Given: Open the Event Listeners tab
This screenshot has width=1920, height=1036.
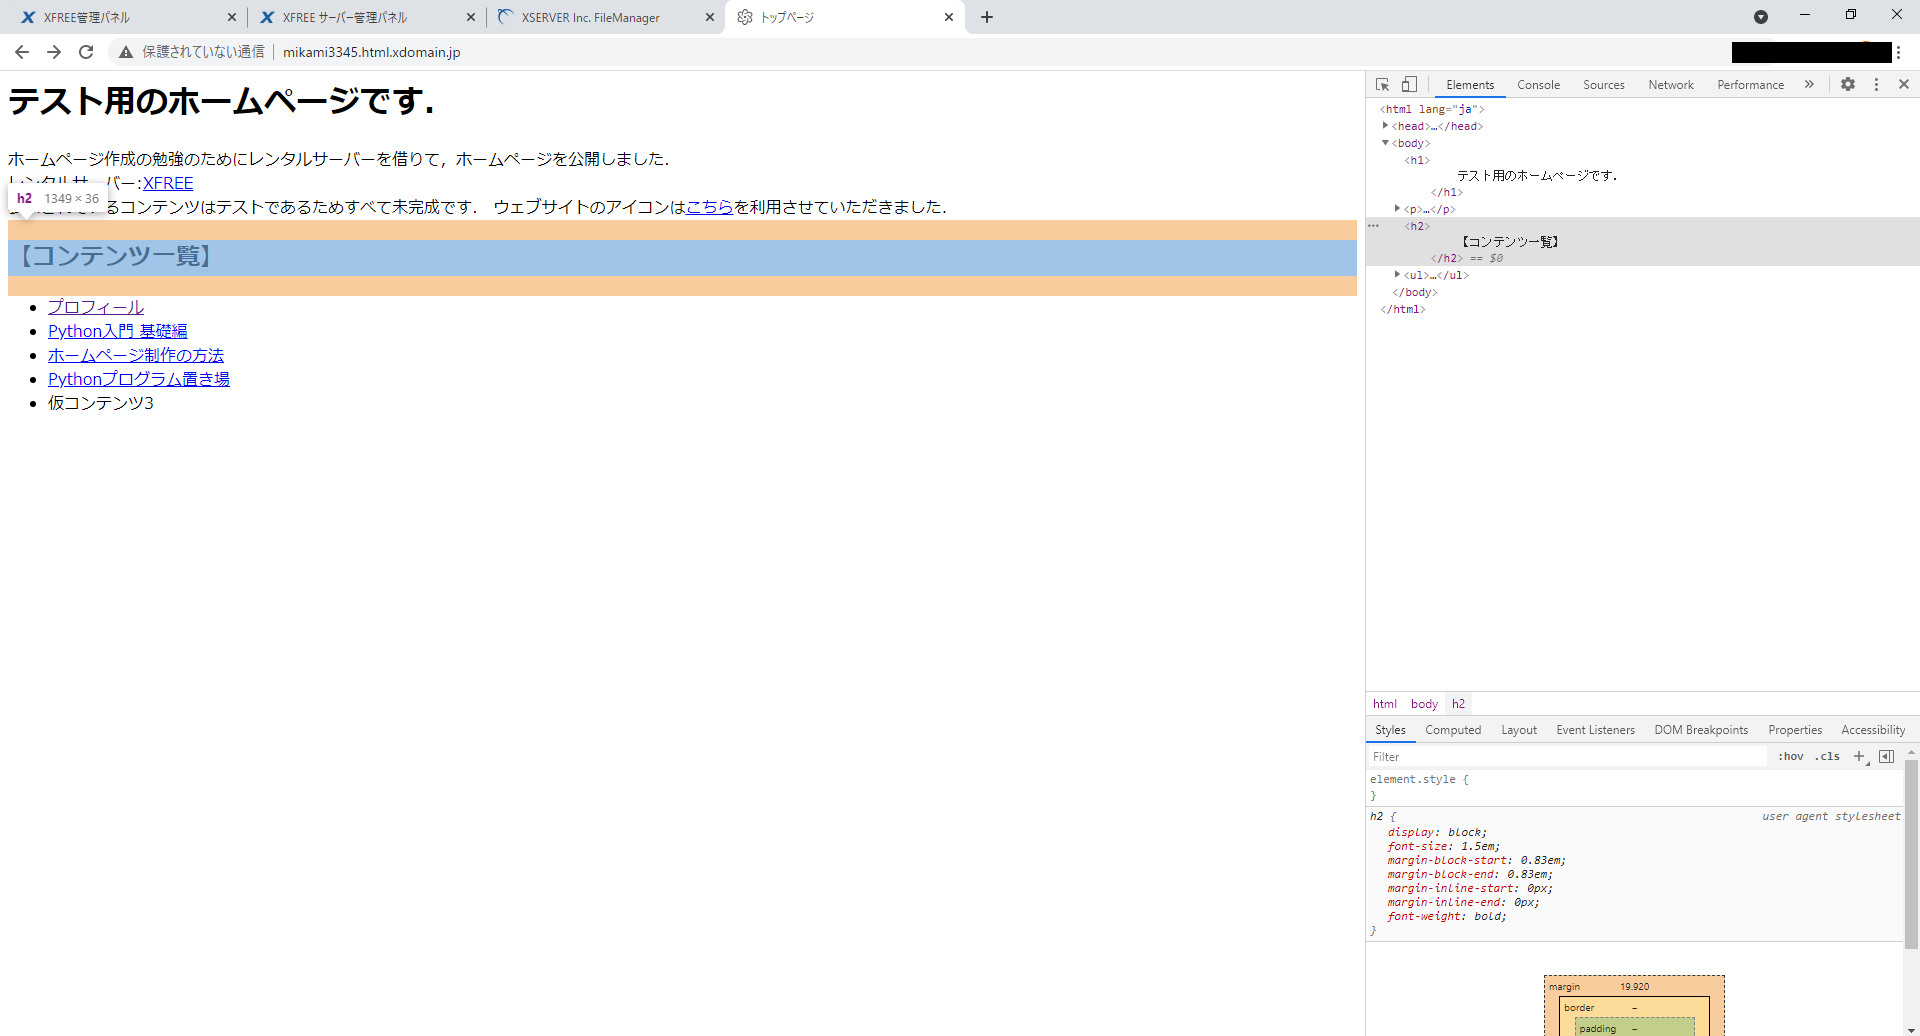Looking at the screenshot, I should point(1595,730).
